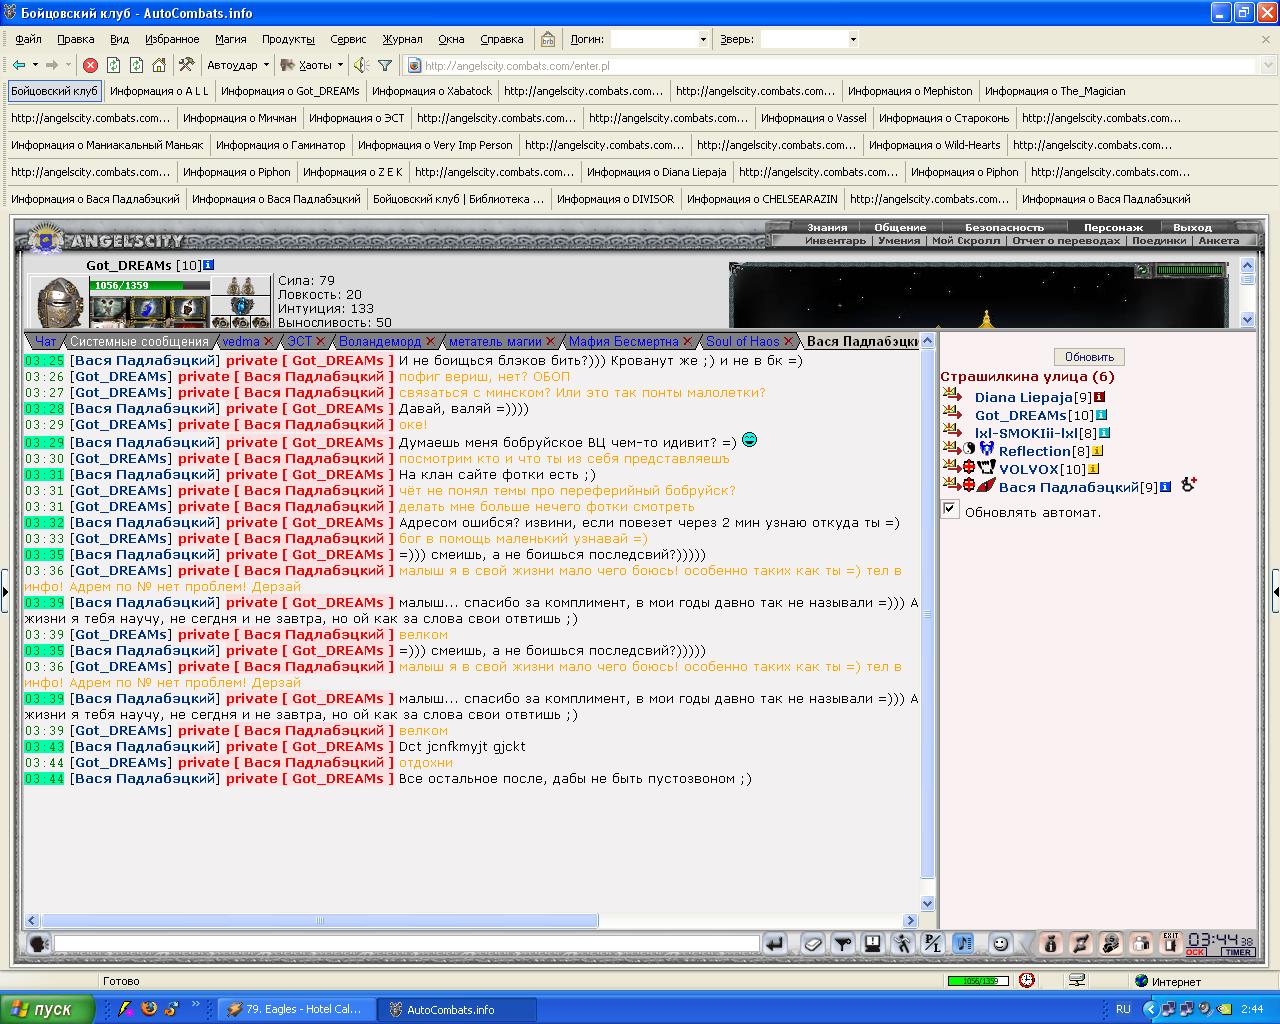Image resolution: width=1280 pixels, height=1024 pixels.
Task: Open Поединки link in game menu
Action: pos(1159,240)
